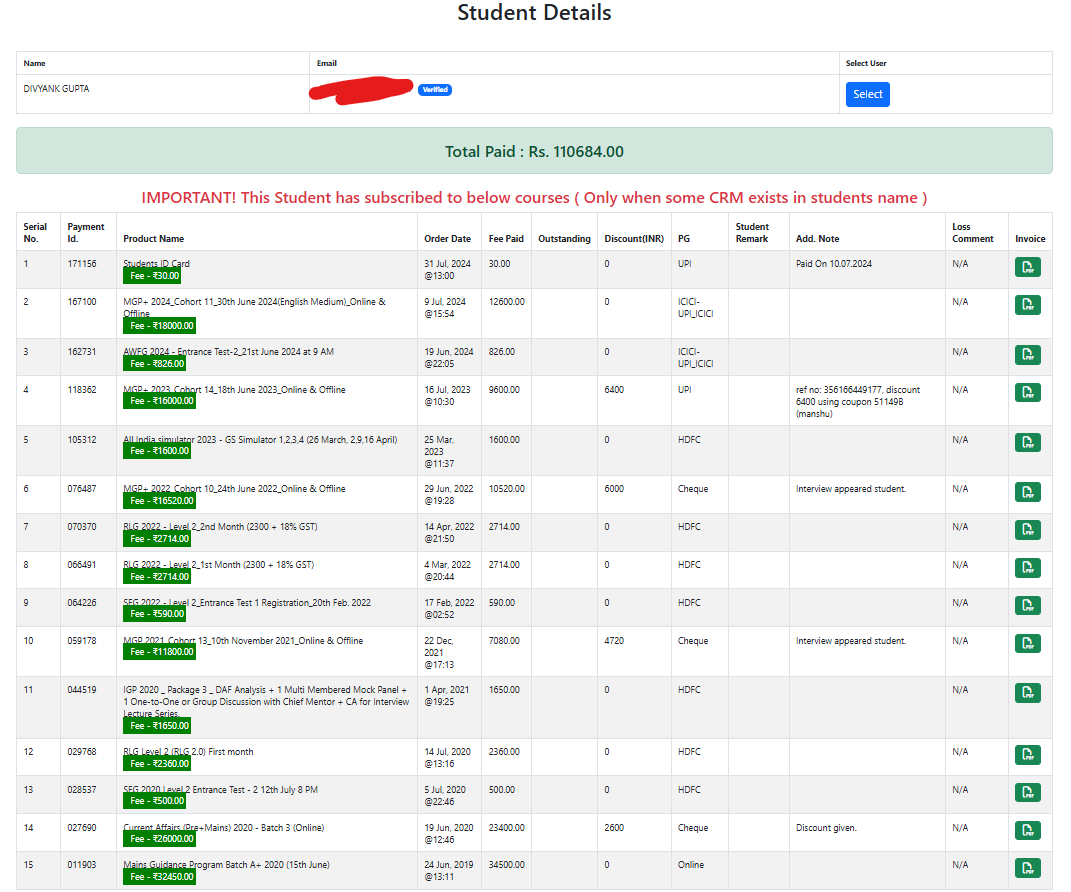Image resolution: width=1071 pixels, height=892 pixels.
Task: Click the blue Select user button
Action: click(x=867, y=94)
